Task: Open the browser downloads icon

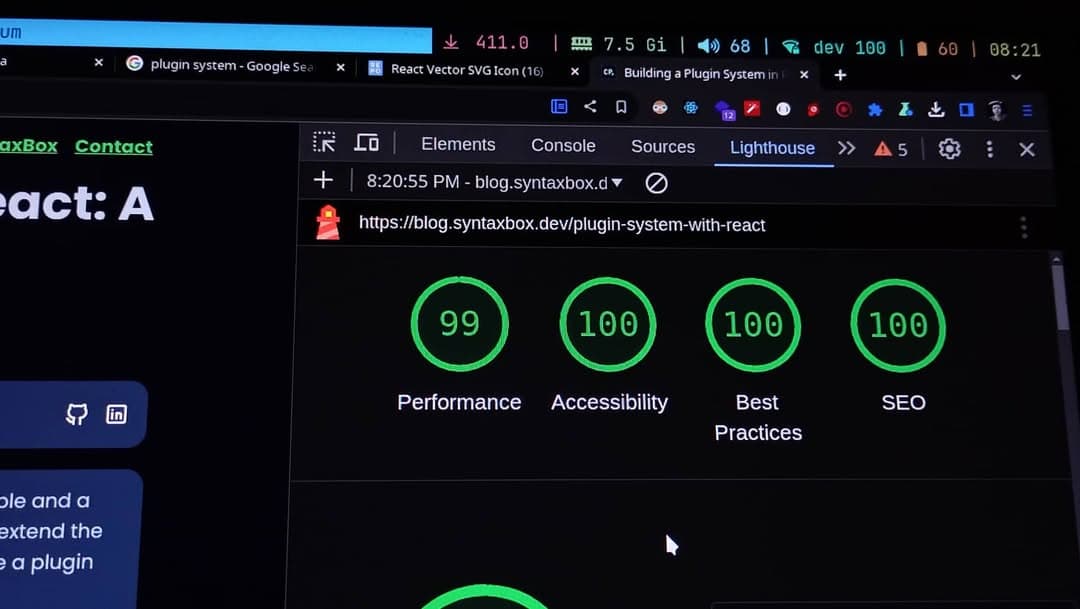Action: click(x=936, y=109)
